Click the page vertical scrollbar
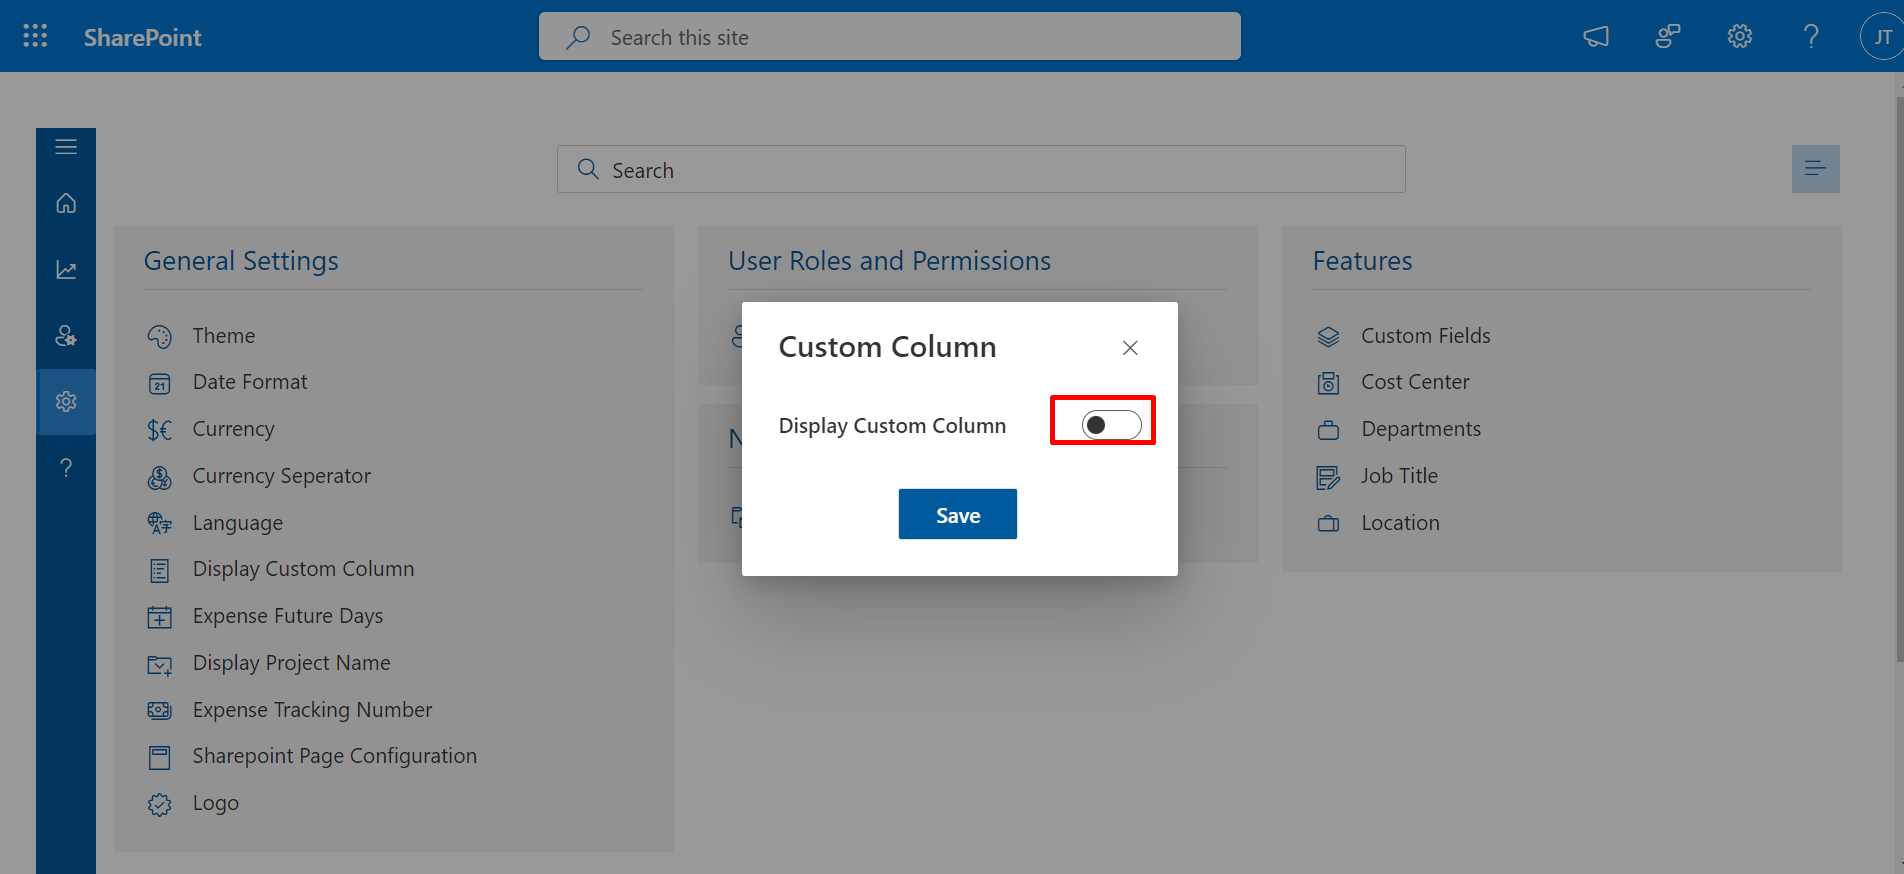1904x874 pixels. click(x=1899, y=380)
